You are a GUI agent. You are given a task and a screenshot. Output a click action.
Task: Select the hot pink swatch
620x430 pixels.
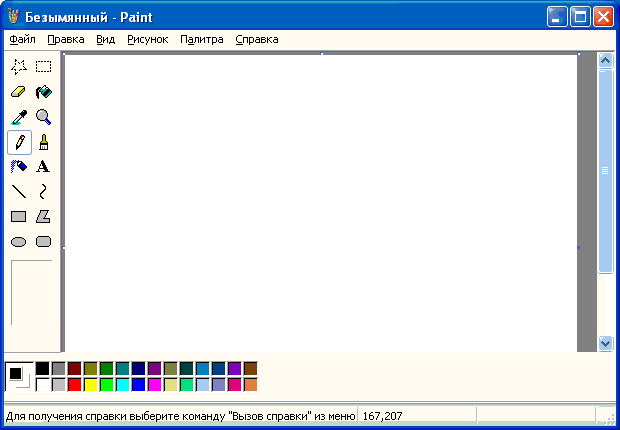235,385
